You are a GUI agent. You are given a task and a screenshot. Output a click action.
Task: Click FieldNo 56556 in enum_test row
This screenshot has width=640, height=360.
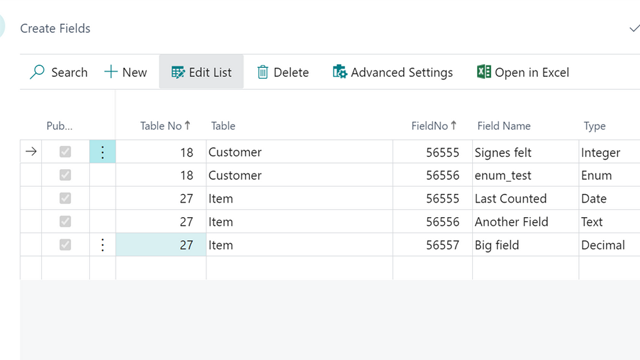click(433, 175)
